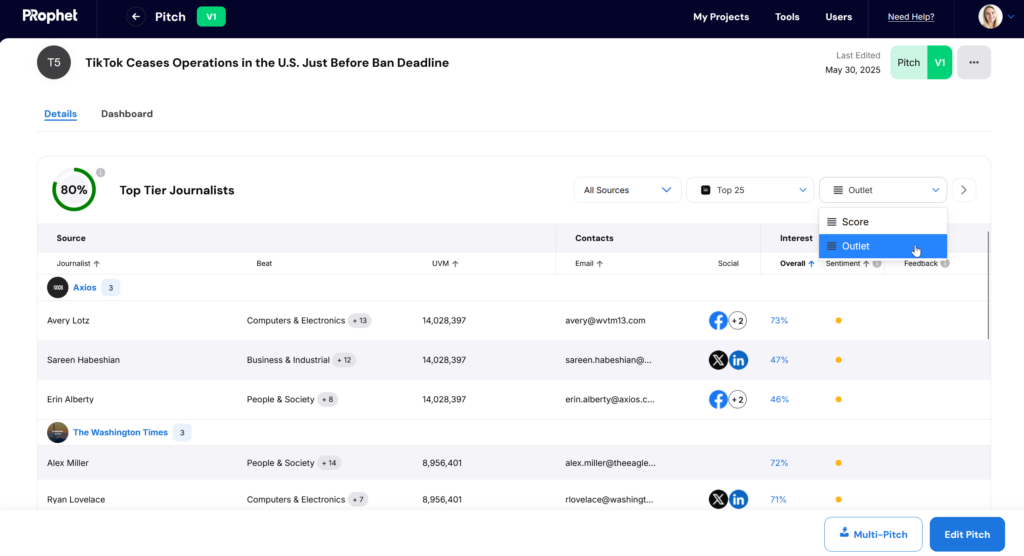The height and width of the screenshot is (556, 1024).
Task: Click Sareen Habeshian's 47% interest score
Action: (x=779, y=360)
